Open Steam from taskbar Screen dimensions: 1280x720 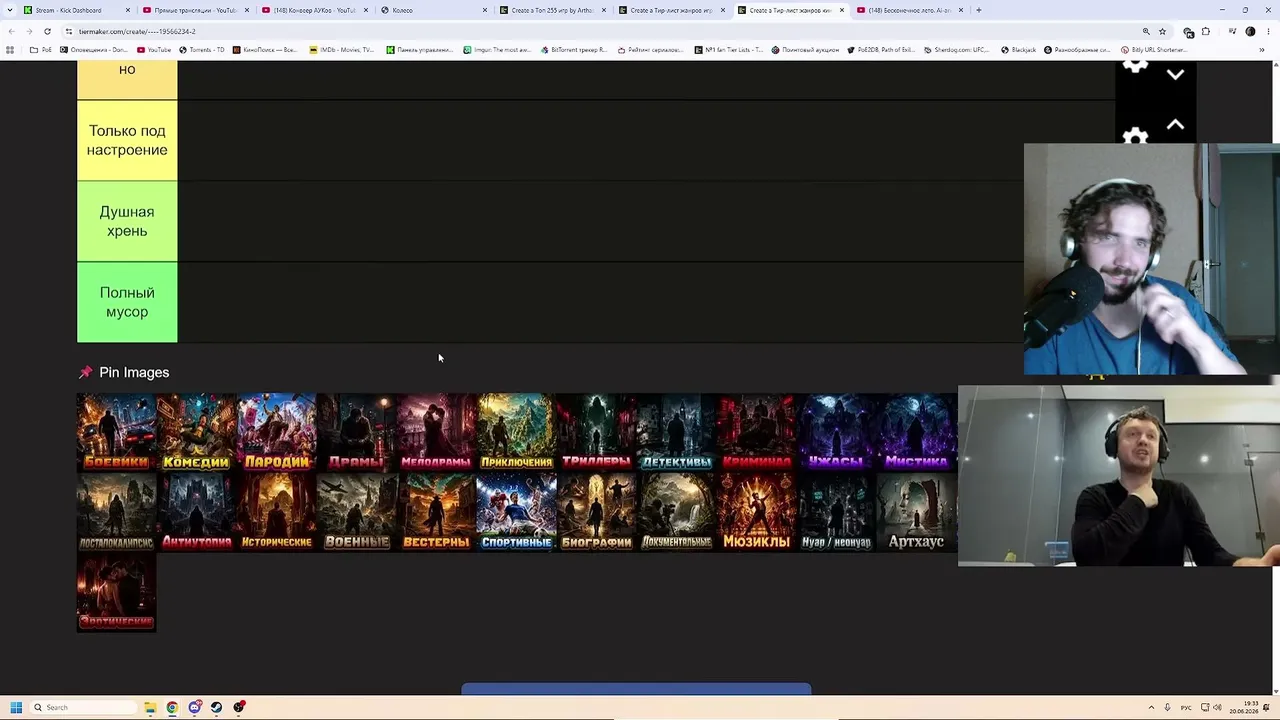pos(216,707)
